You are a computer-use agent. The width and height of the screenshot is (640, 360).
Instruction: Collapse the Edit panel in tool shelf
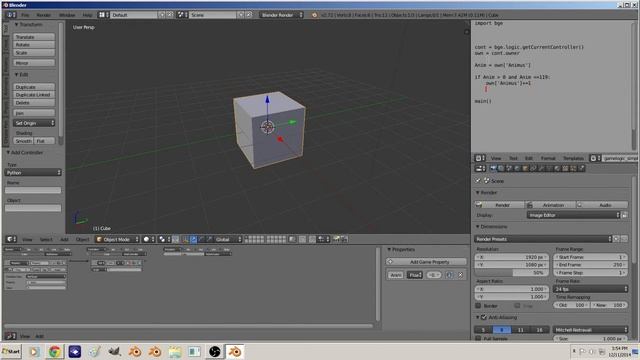(x=22, y=75)
